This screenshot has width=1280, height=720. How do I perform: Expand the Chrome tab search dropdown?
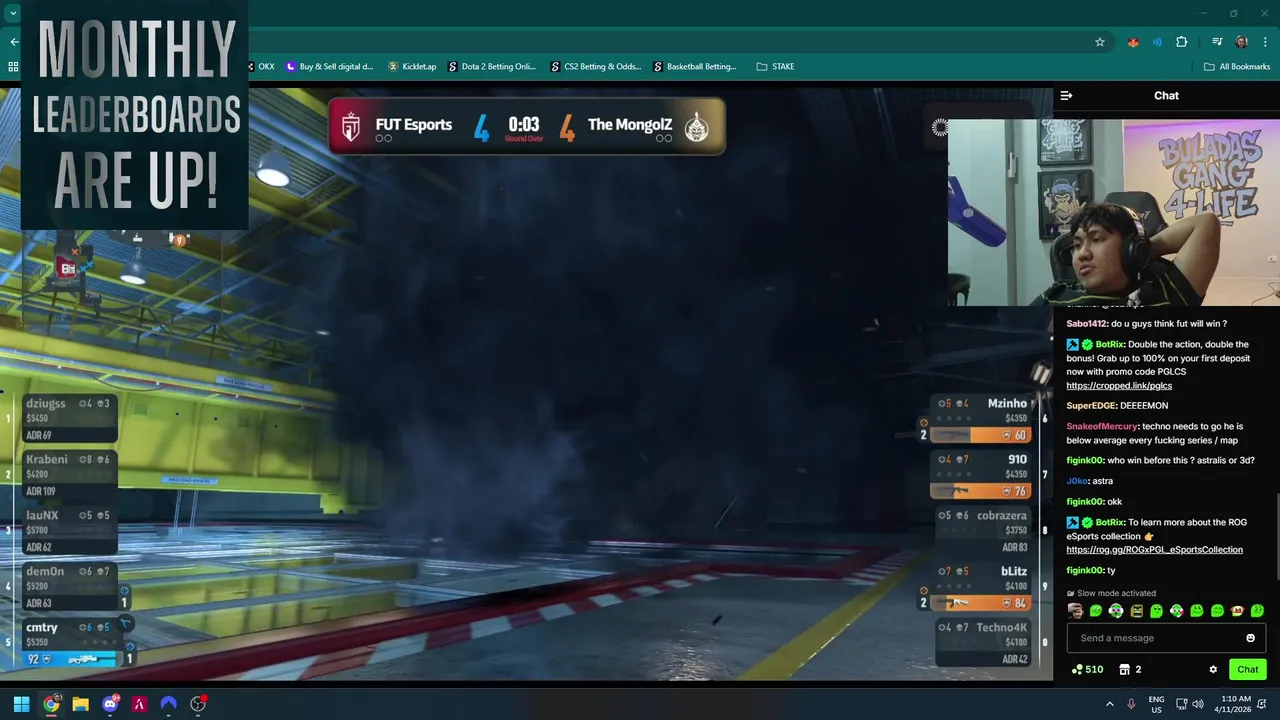pyautogui.click(x=13, y=13)
